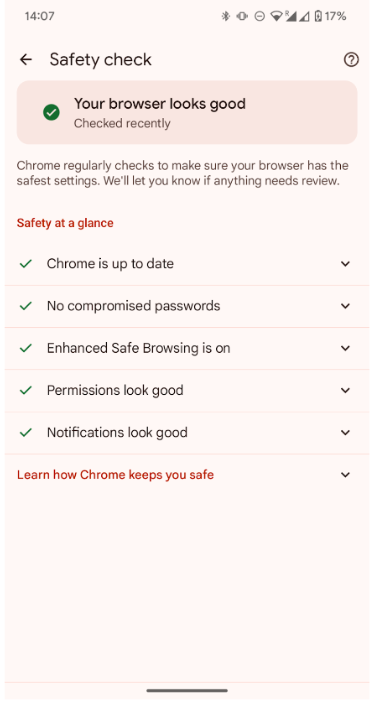
Task: Tap the checkmark beside Notifications look good
Action: 26,432
